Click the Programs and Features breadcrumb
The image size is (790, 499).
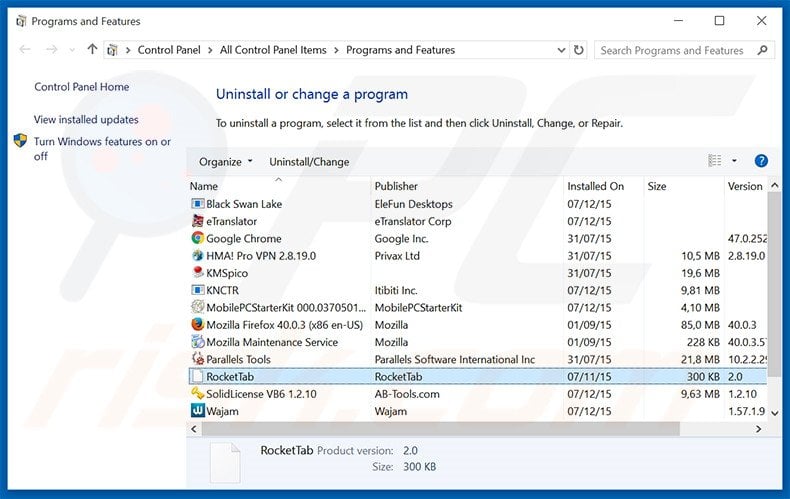[x=400, y=50]
